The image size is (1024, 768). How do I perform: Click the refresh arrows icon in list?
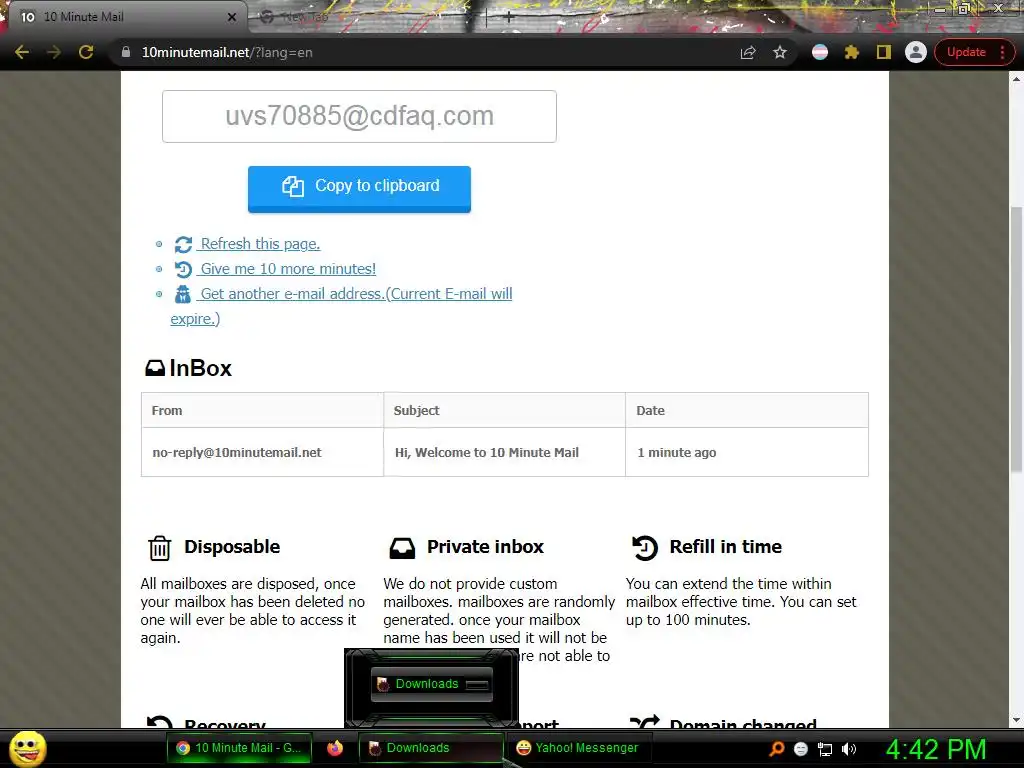183,244
